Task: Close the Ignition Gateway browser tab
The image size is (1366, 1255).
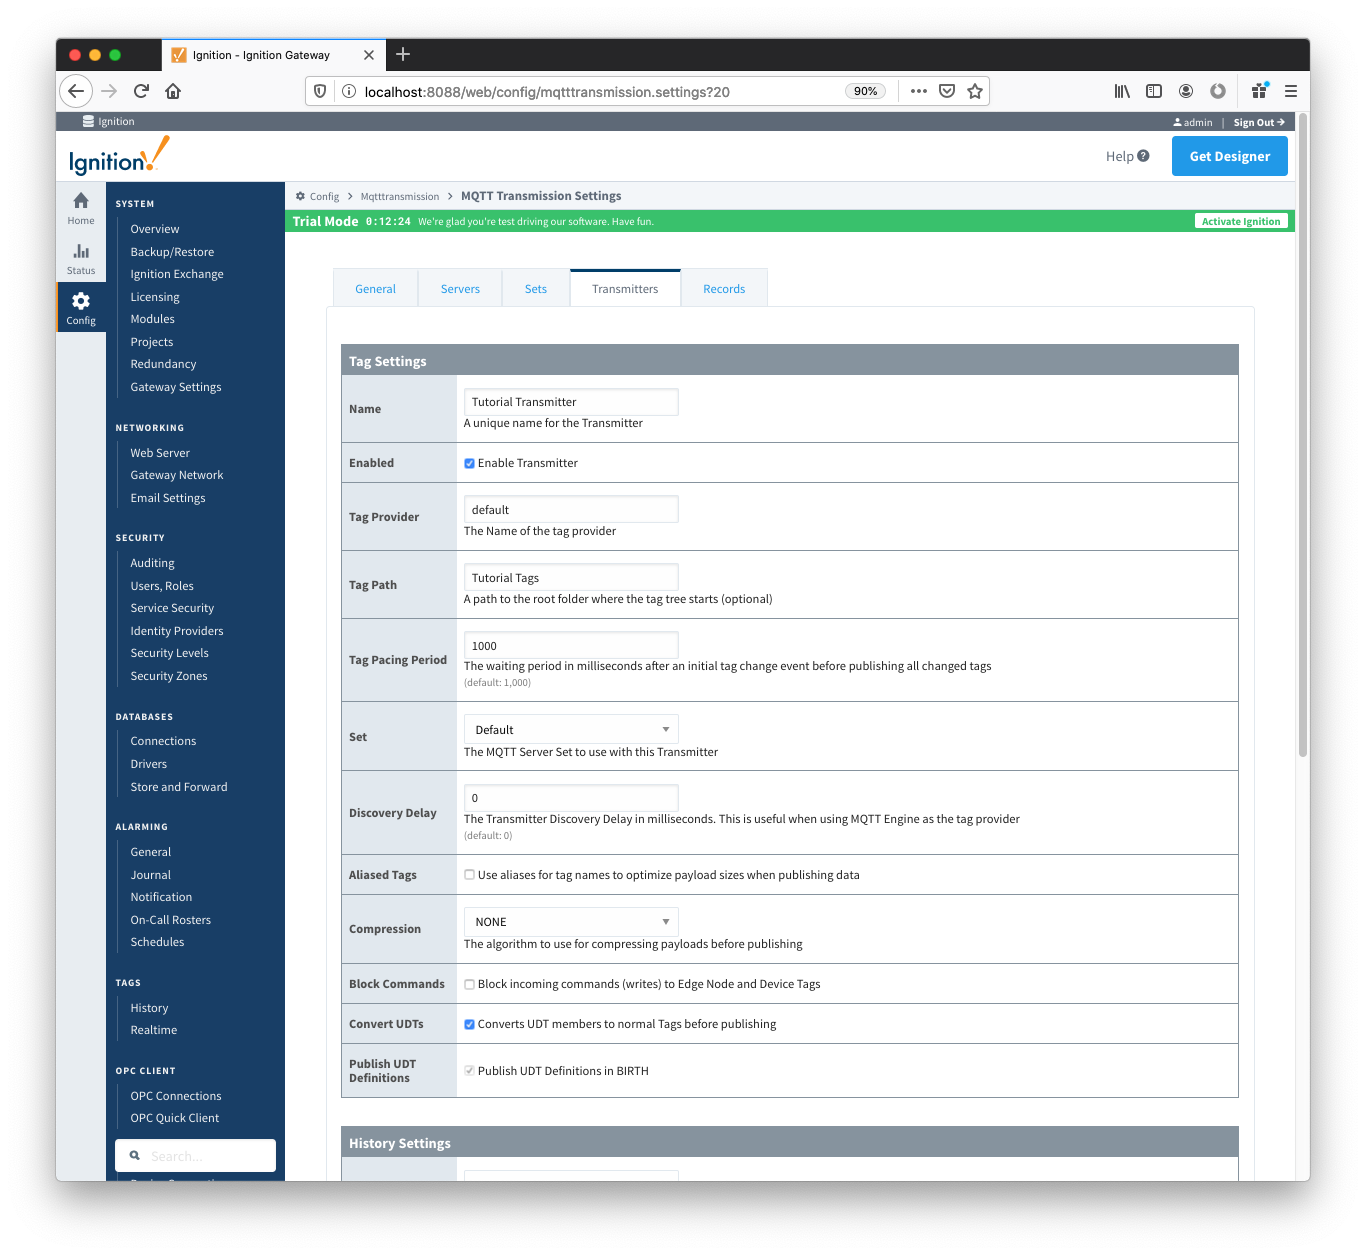Action: point(369,55)
